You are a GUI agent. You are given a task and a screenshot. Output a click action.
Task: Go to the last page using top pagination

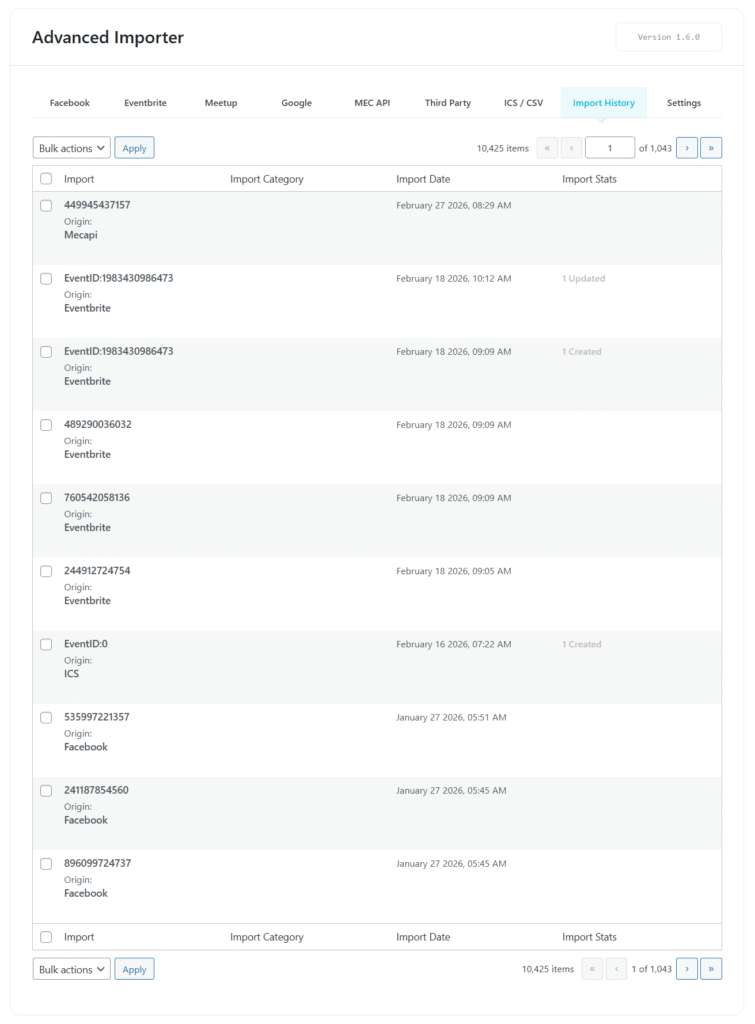(x=711, y=147)
